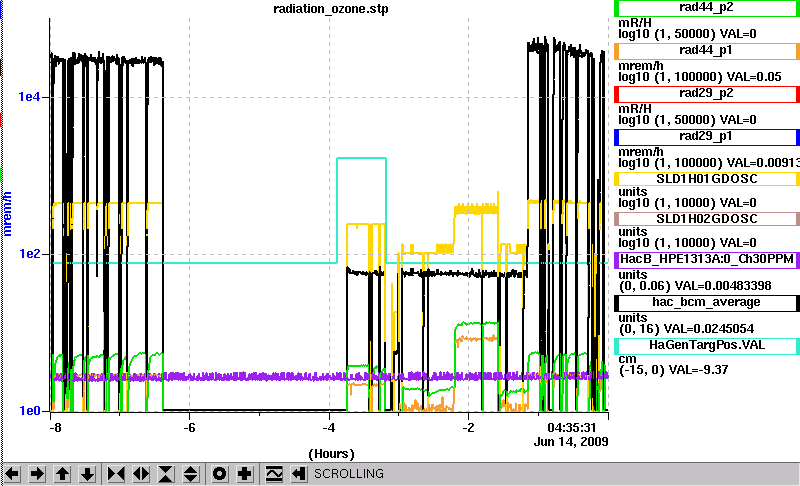Select the rad44_p2 legend entry
This screenshot has width=800, height=486.
click(x=707, y=8)
